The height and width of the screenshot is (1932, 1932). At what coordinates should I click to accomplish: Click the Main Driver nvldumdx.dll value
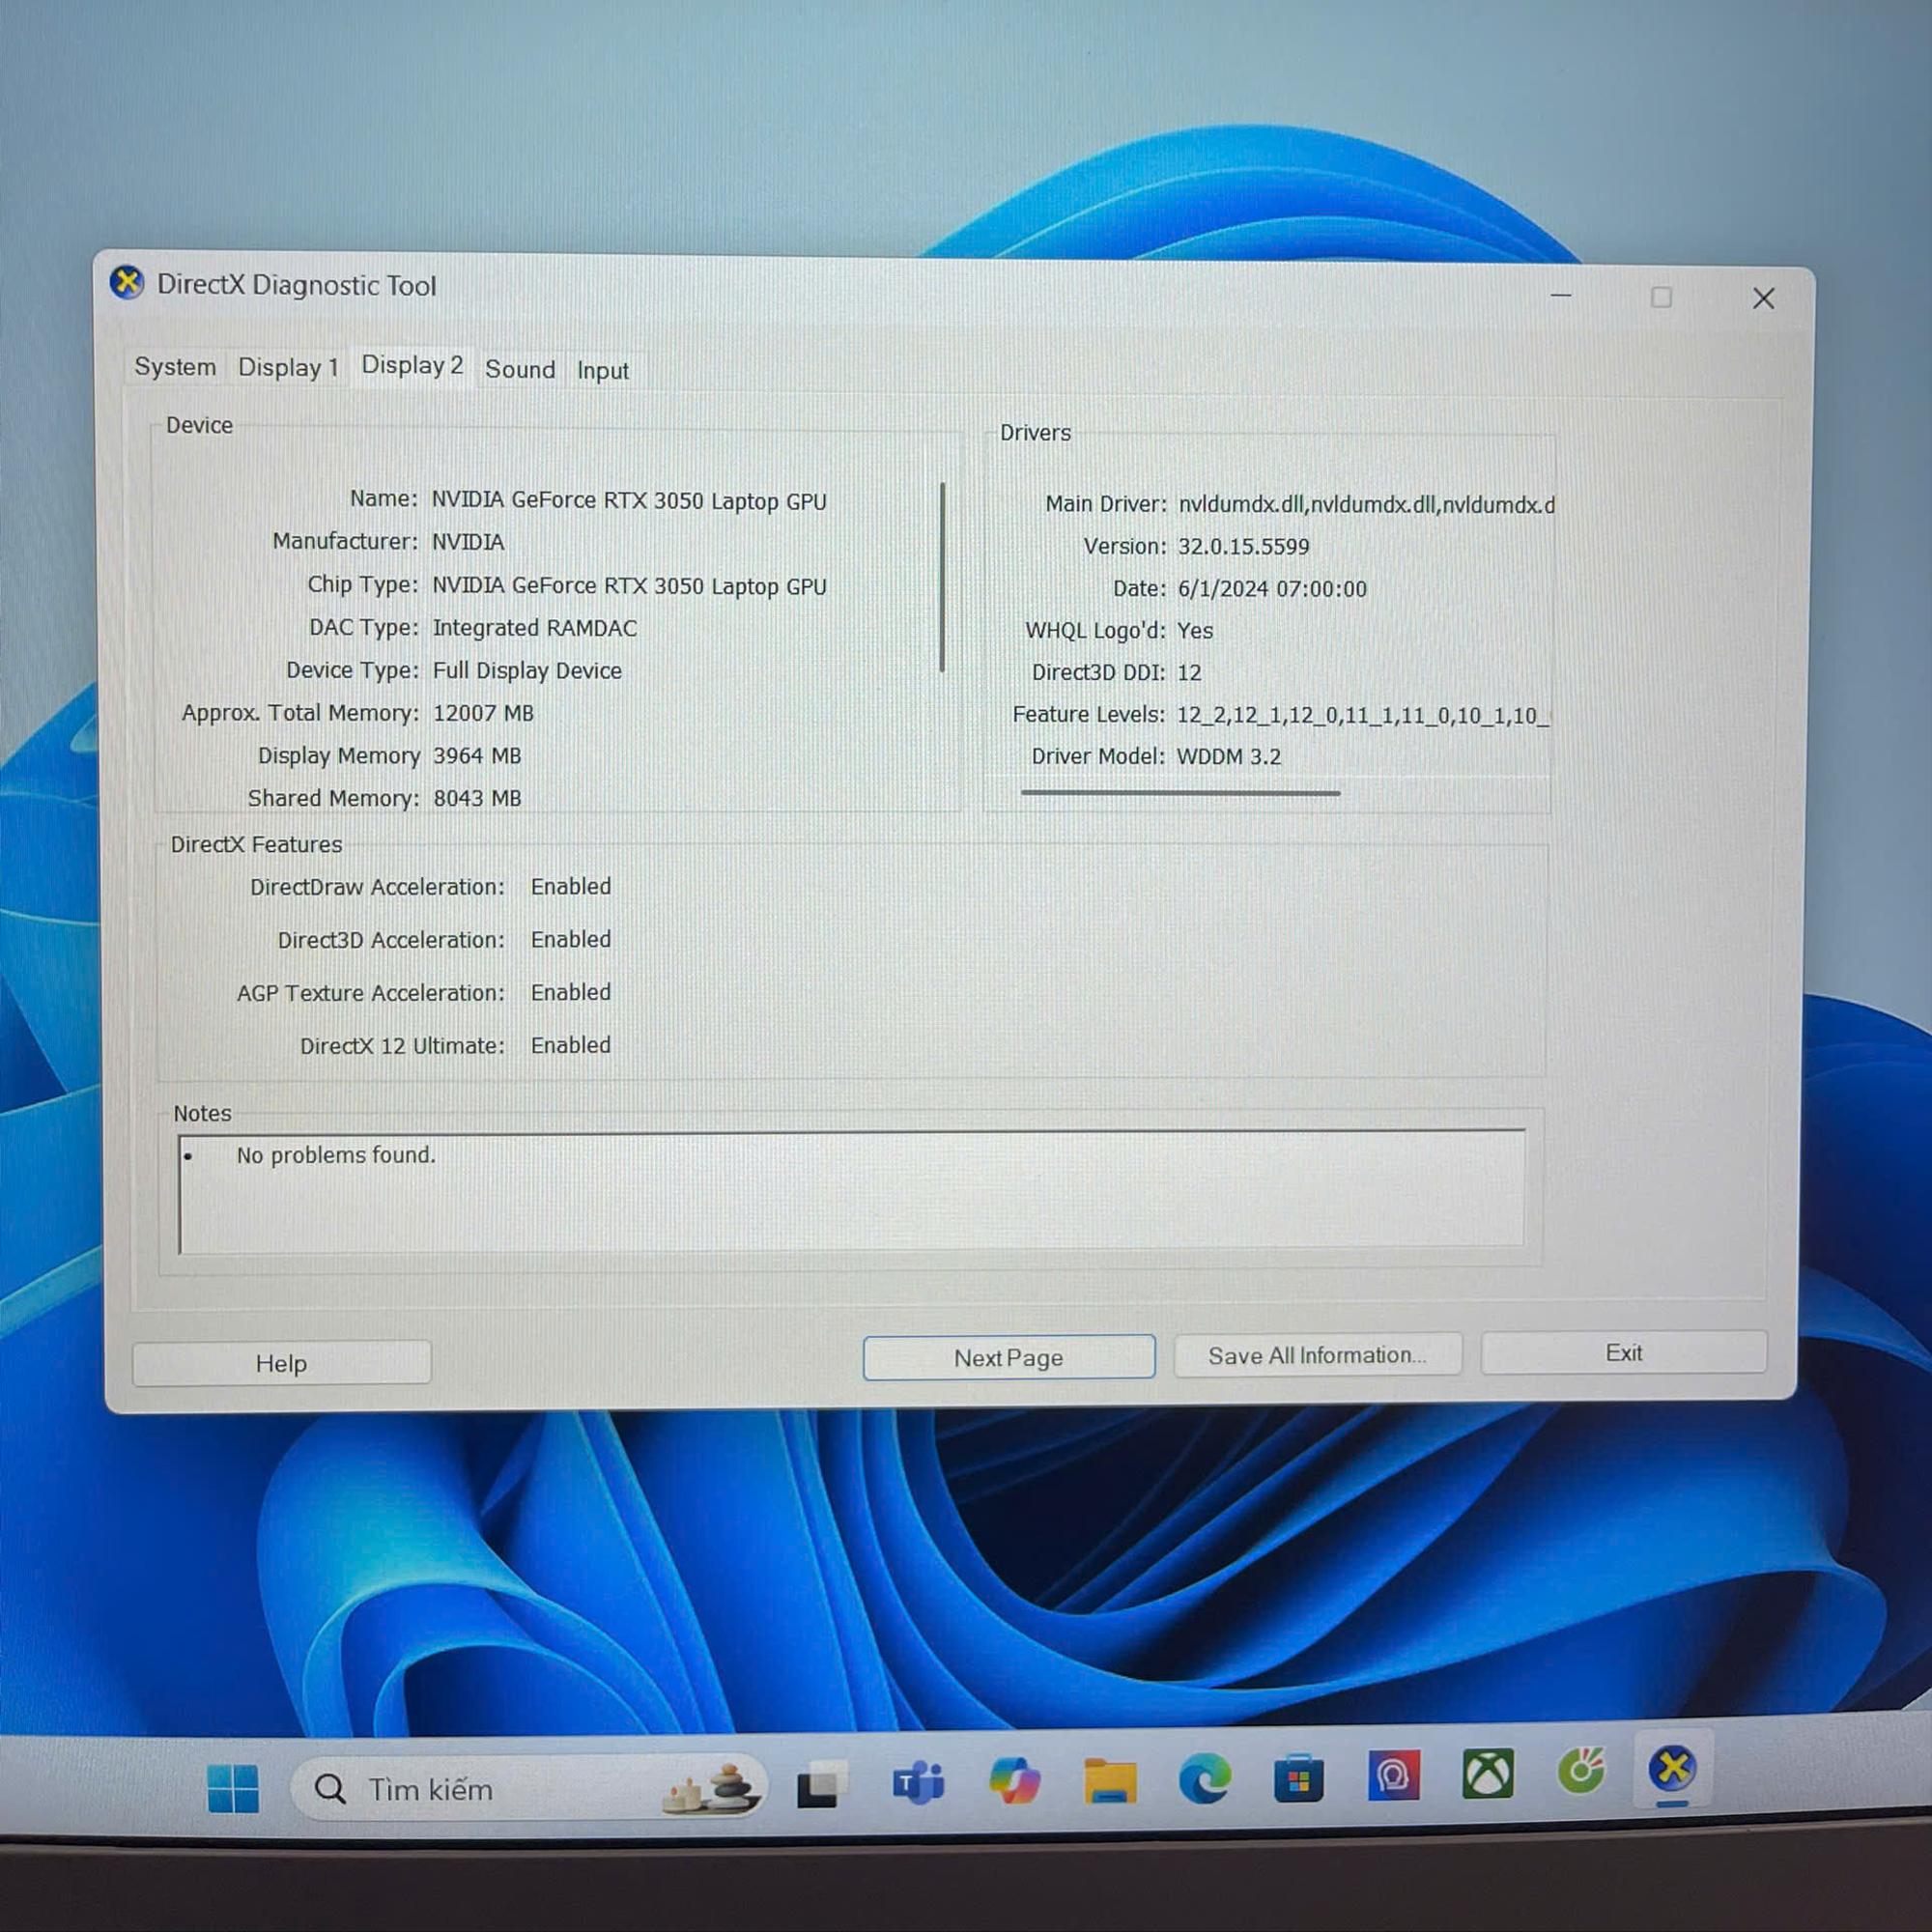1366,504
